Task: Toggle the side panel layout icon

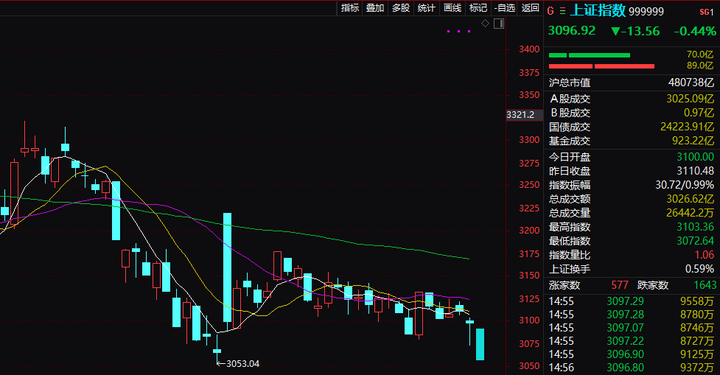Action: tap(499, 23)
